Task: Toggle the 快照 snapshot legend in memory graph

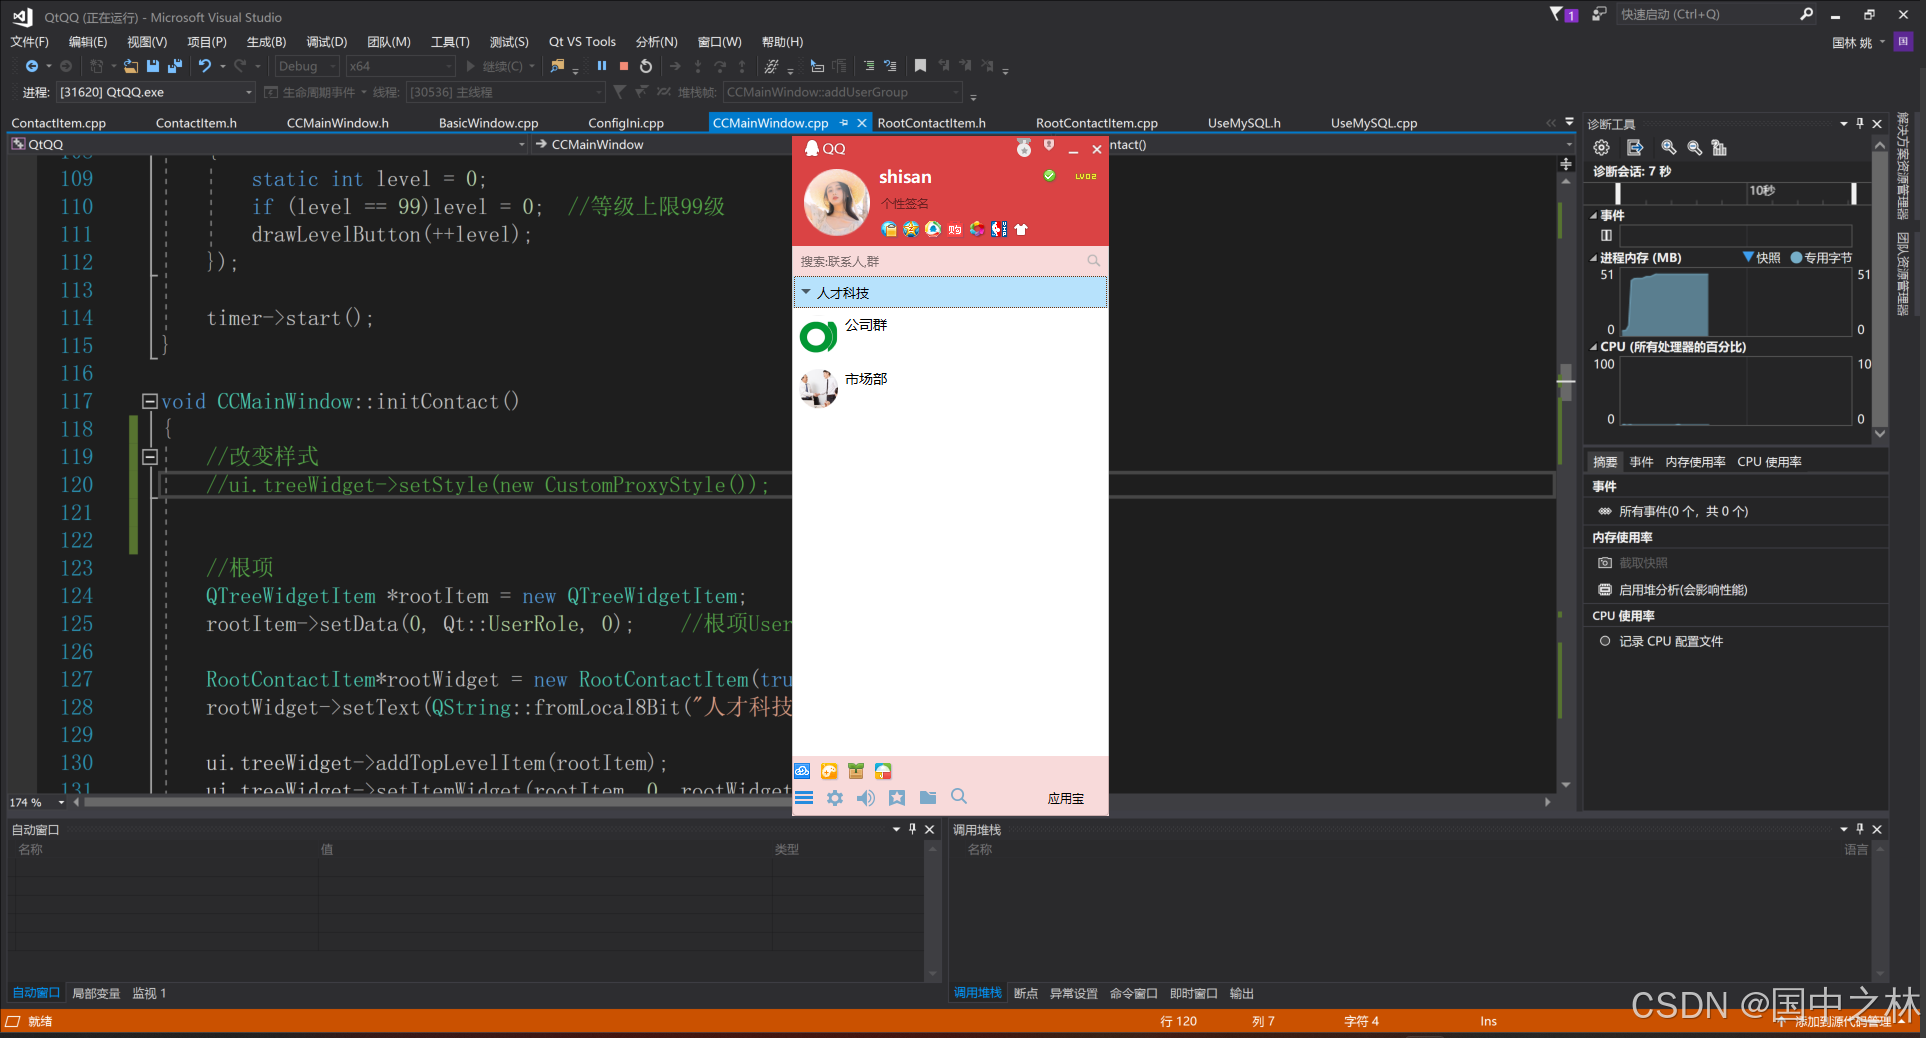Action: [x=1762, y=258]
